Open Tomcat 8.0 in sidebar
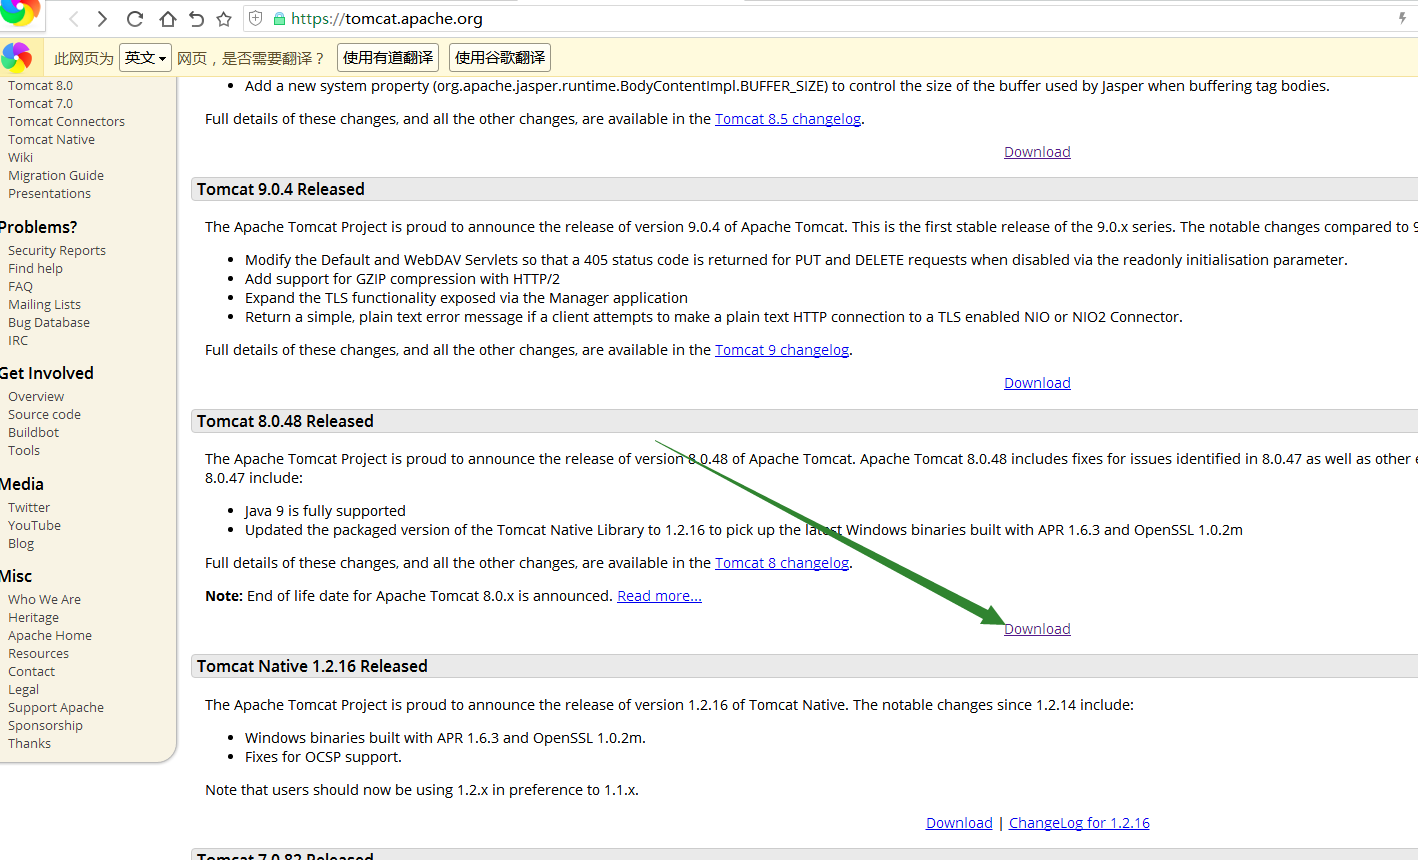Viewport: 1418px width, 860px height. click(40, 86)
